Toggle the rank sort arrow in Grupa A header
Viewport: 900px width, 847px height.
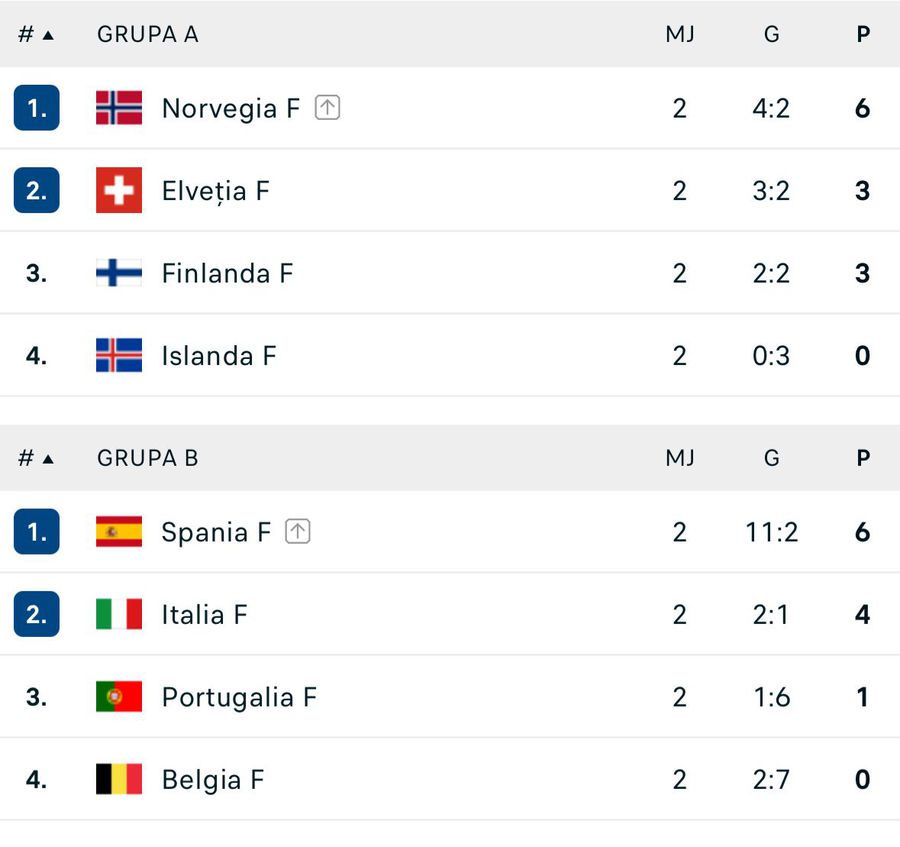(x=48, y=33)
